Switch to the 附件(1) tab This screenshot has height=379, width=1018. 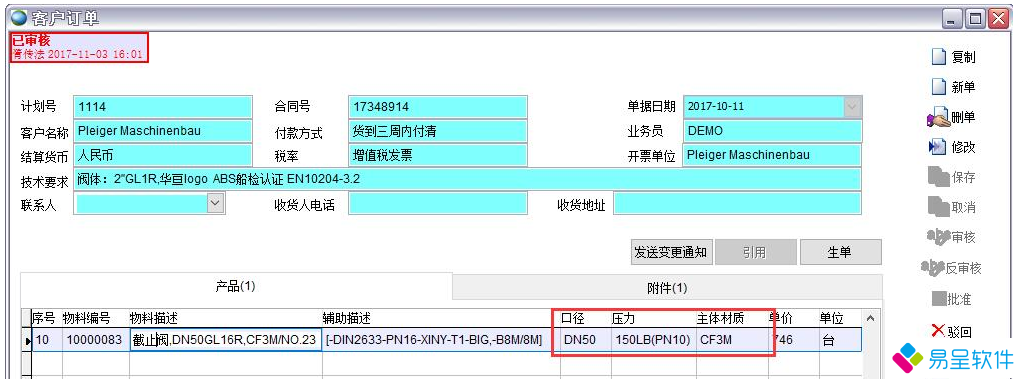[x=667, y=287]
